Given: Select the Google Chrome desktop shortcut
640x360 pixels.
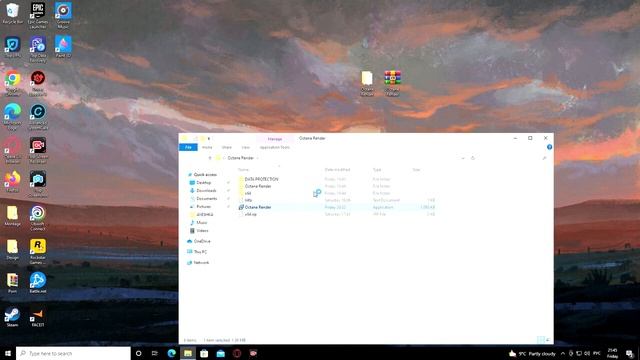Looking at the screenshot, I should click(12, 83).
